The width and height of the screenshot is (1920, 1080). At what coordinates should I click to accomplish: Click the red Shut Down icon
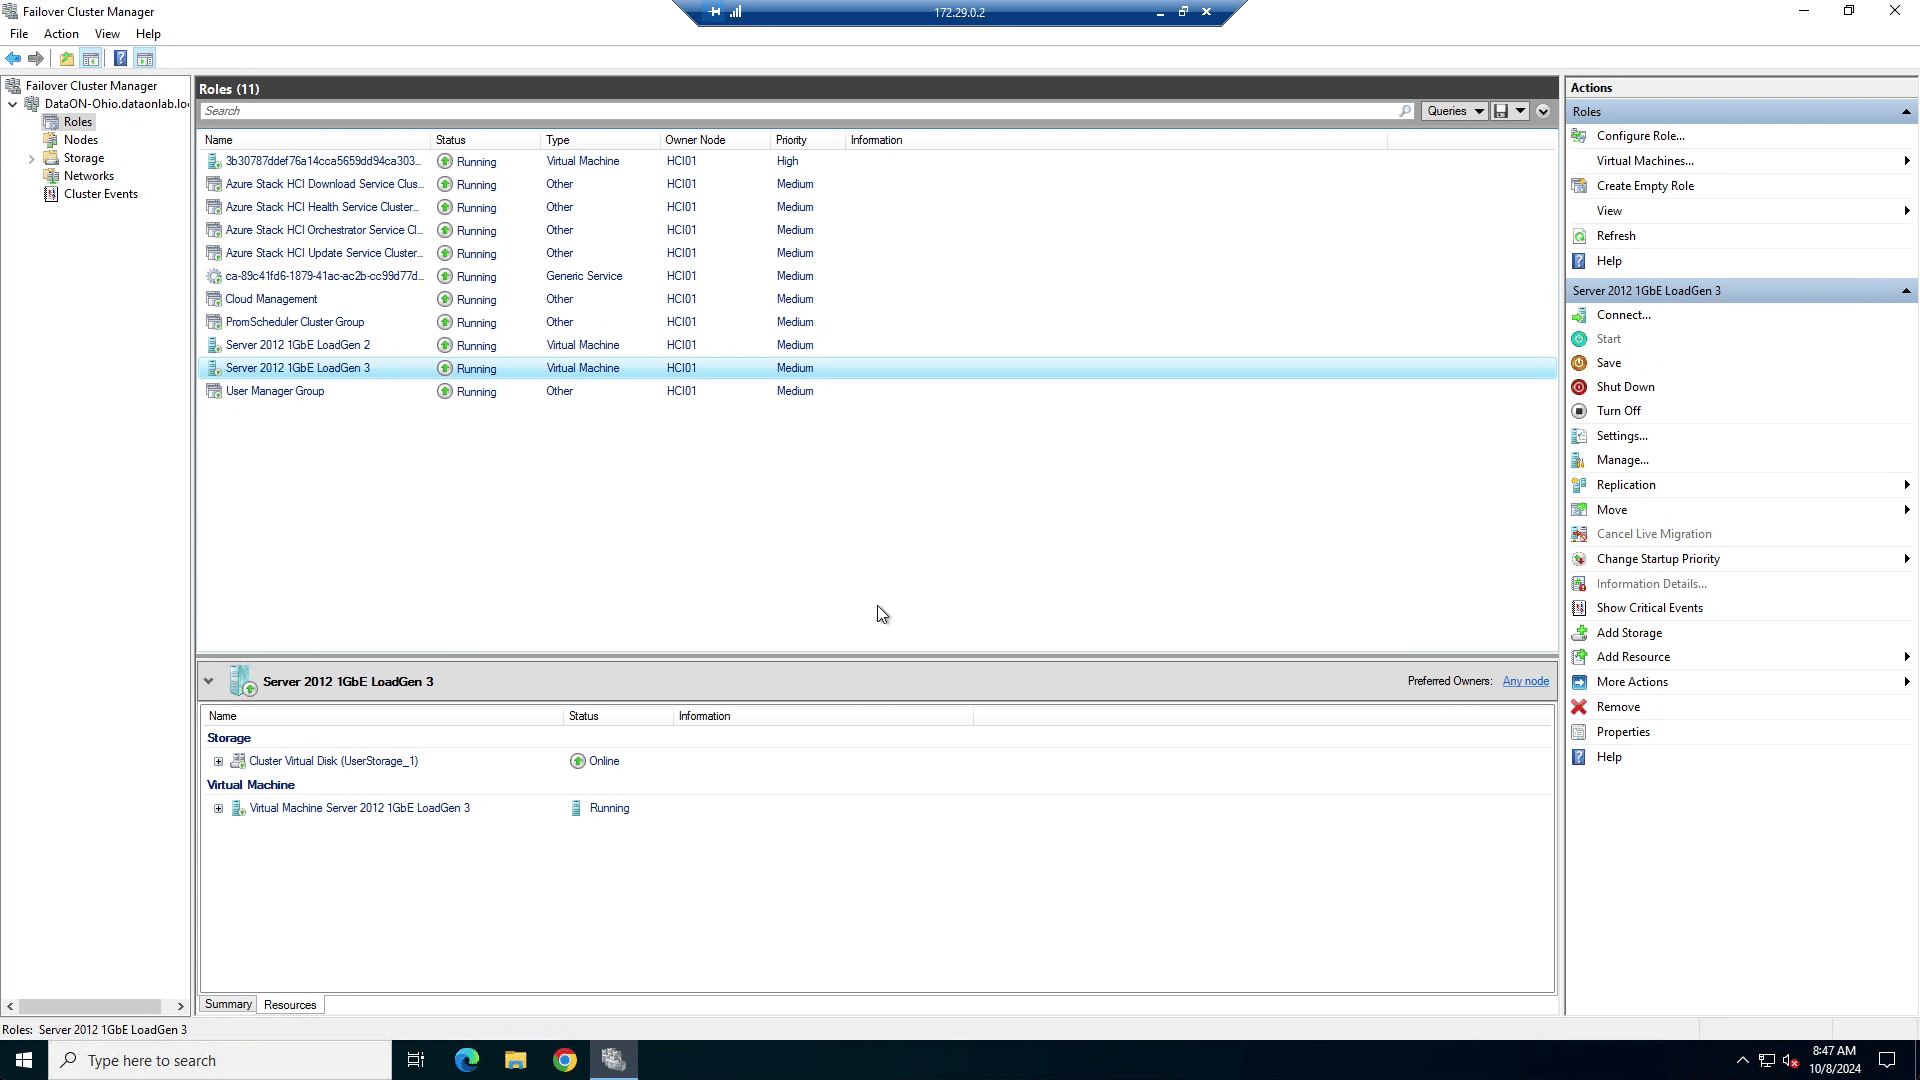tap(1579, 387)
